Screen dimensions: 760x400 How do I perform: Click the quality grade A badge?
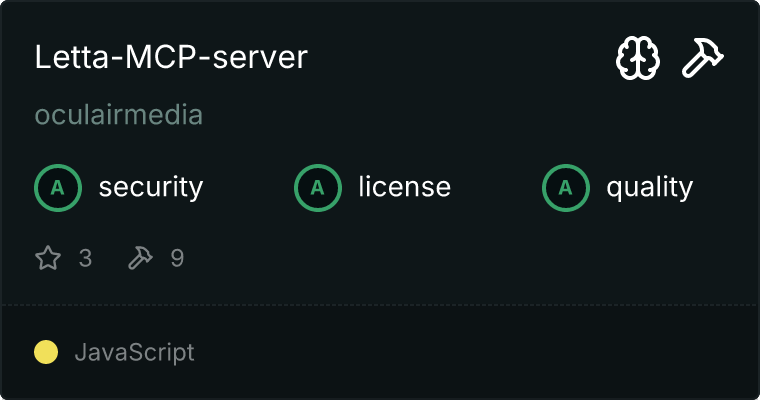click(x=566, y=187)
